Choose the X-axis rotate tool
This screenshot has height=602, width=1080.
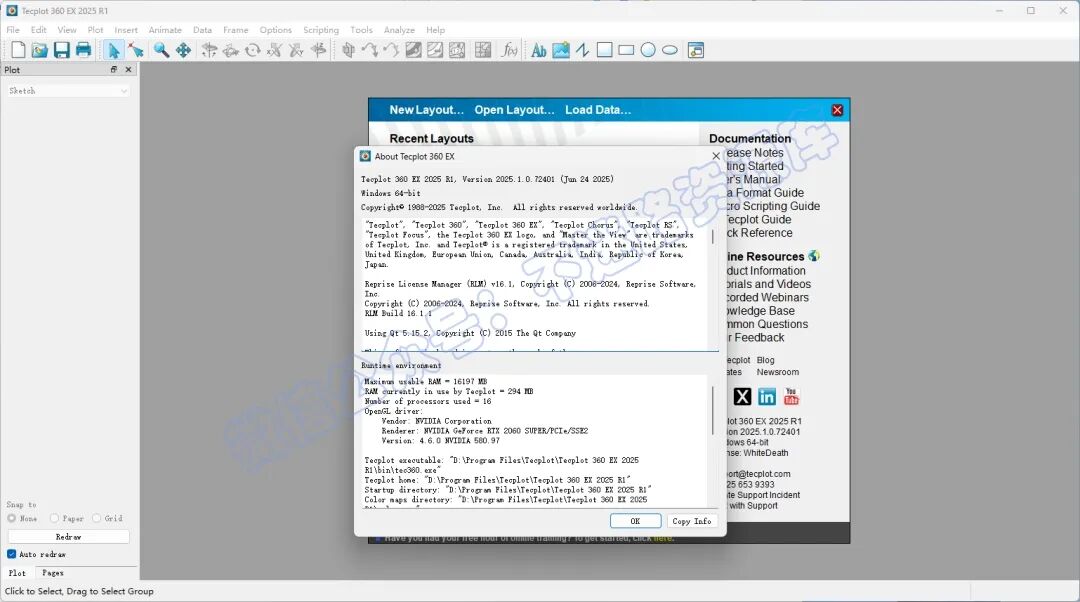click(x=274, y=50)
